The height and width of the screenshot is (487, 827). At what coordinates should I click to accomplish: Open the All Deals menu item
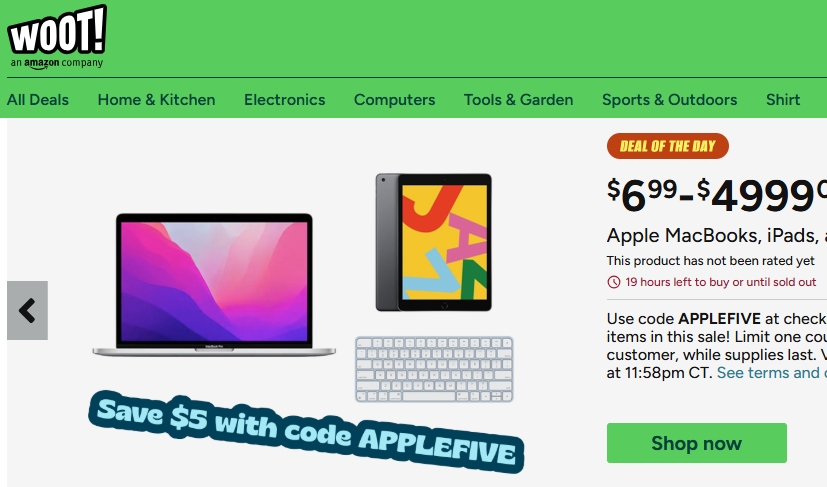click(38, 100)
